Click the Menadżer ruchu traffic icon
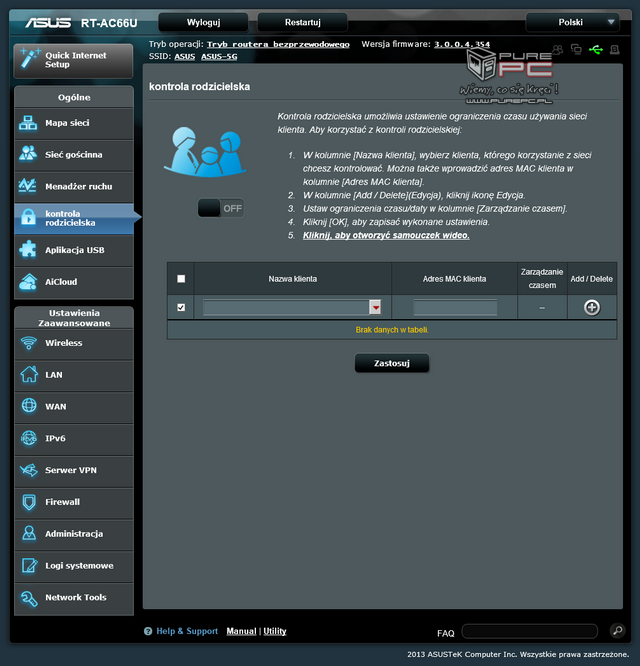This screenshot has width=640, height=666. click(28, 186)
